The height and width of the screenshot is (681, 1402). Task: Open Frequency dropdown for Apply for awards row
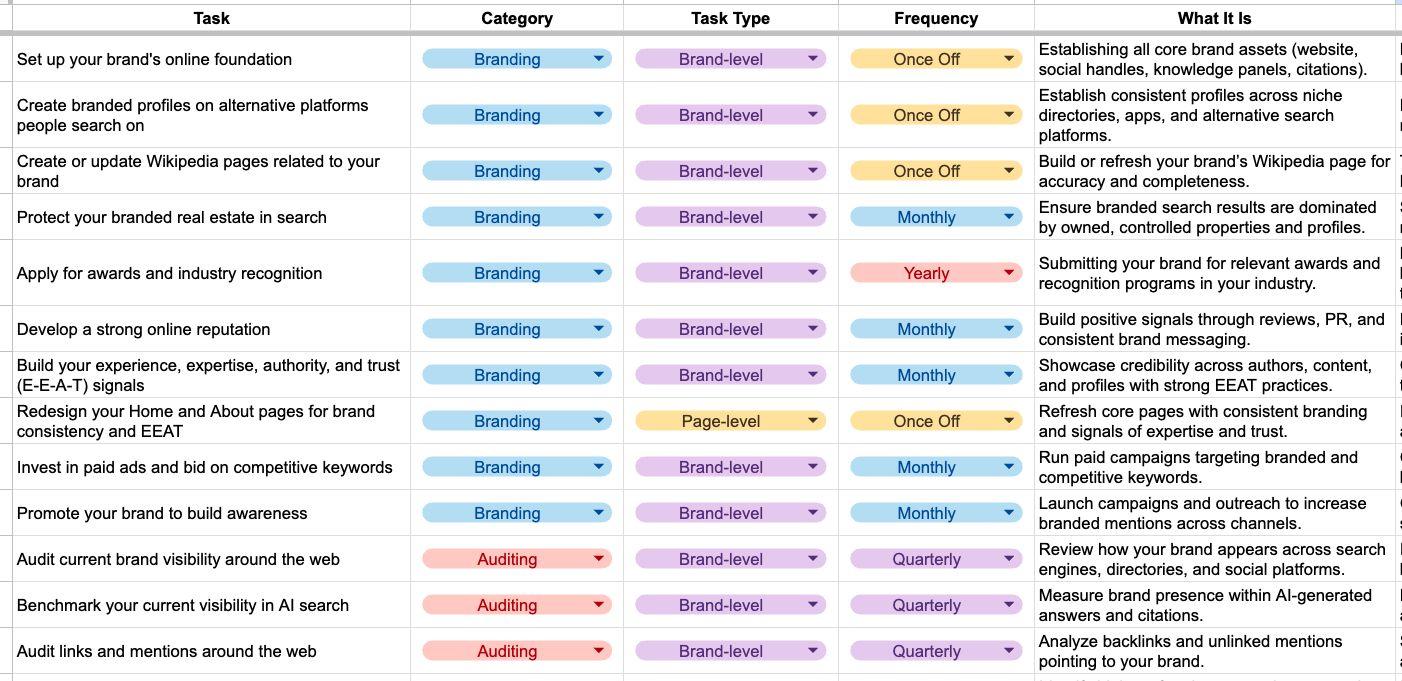pyautogui.click(x=936, y=273)
